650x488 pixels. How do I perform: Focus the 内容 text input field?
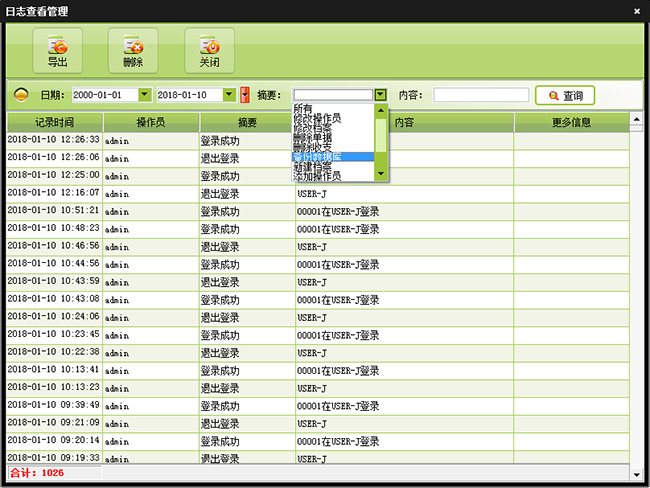point(481,95)
